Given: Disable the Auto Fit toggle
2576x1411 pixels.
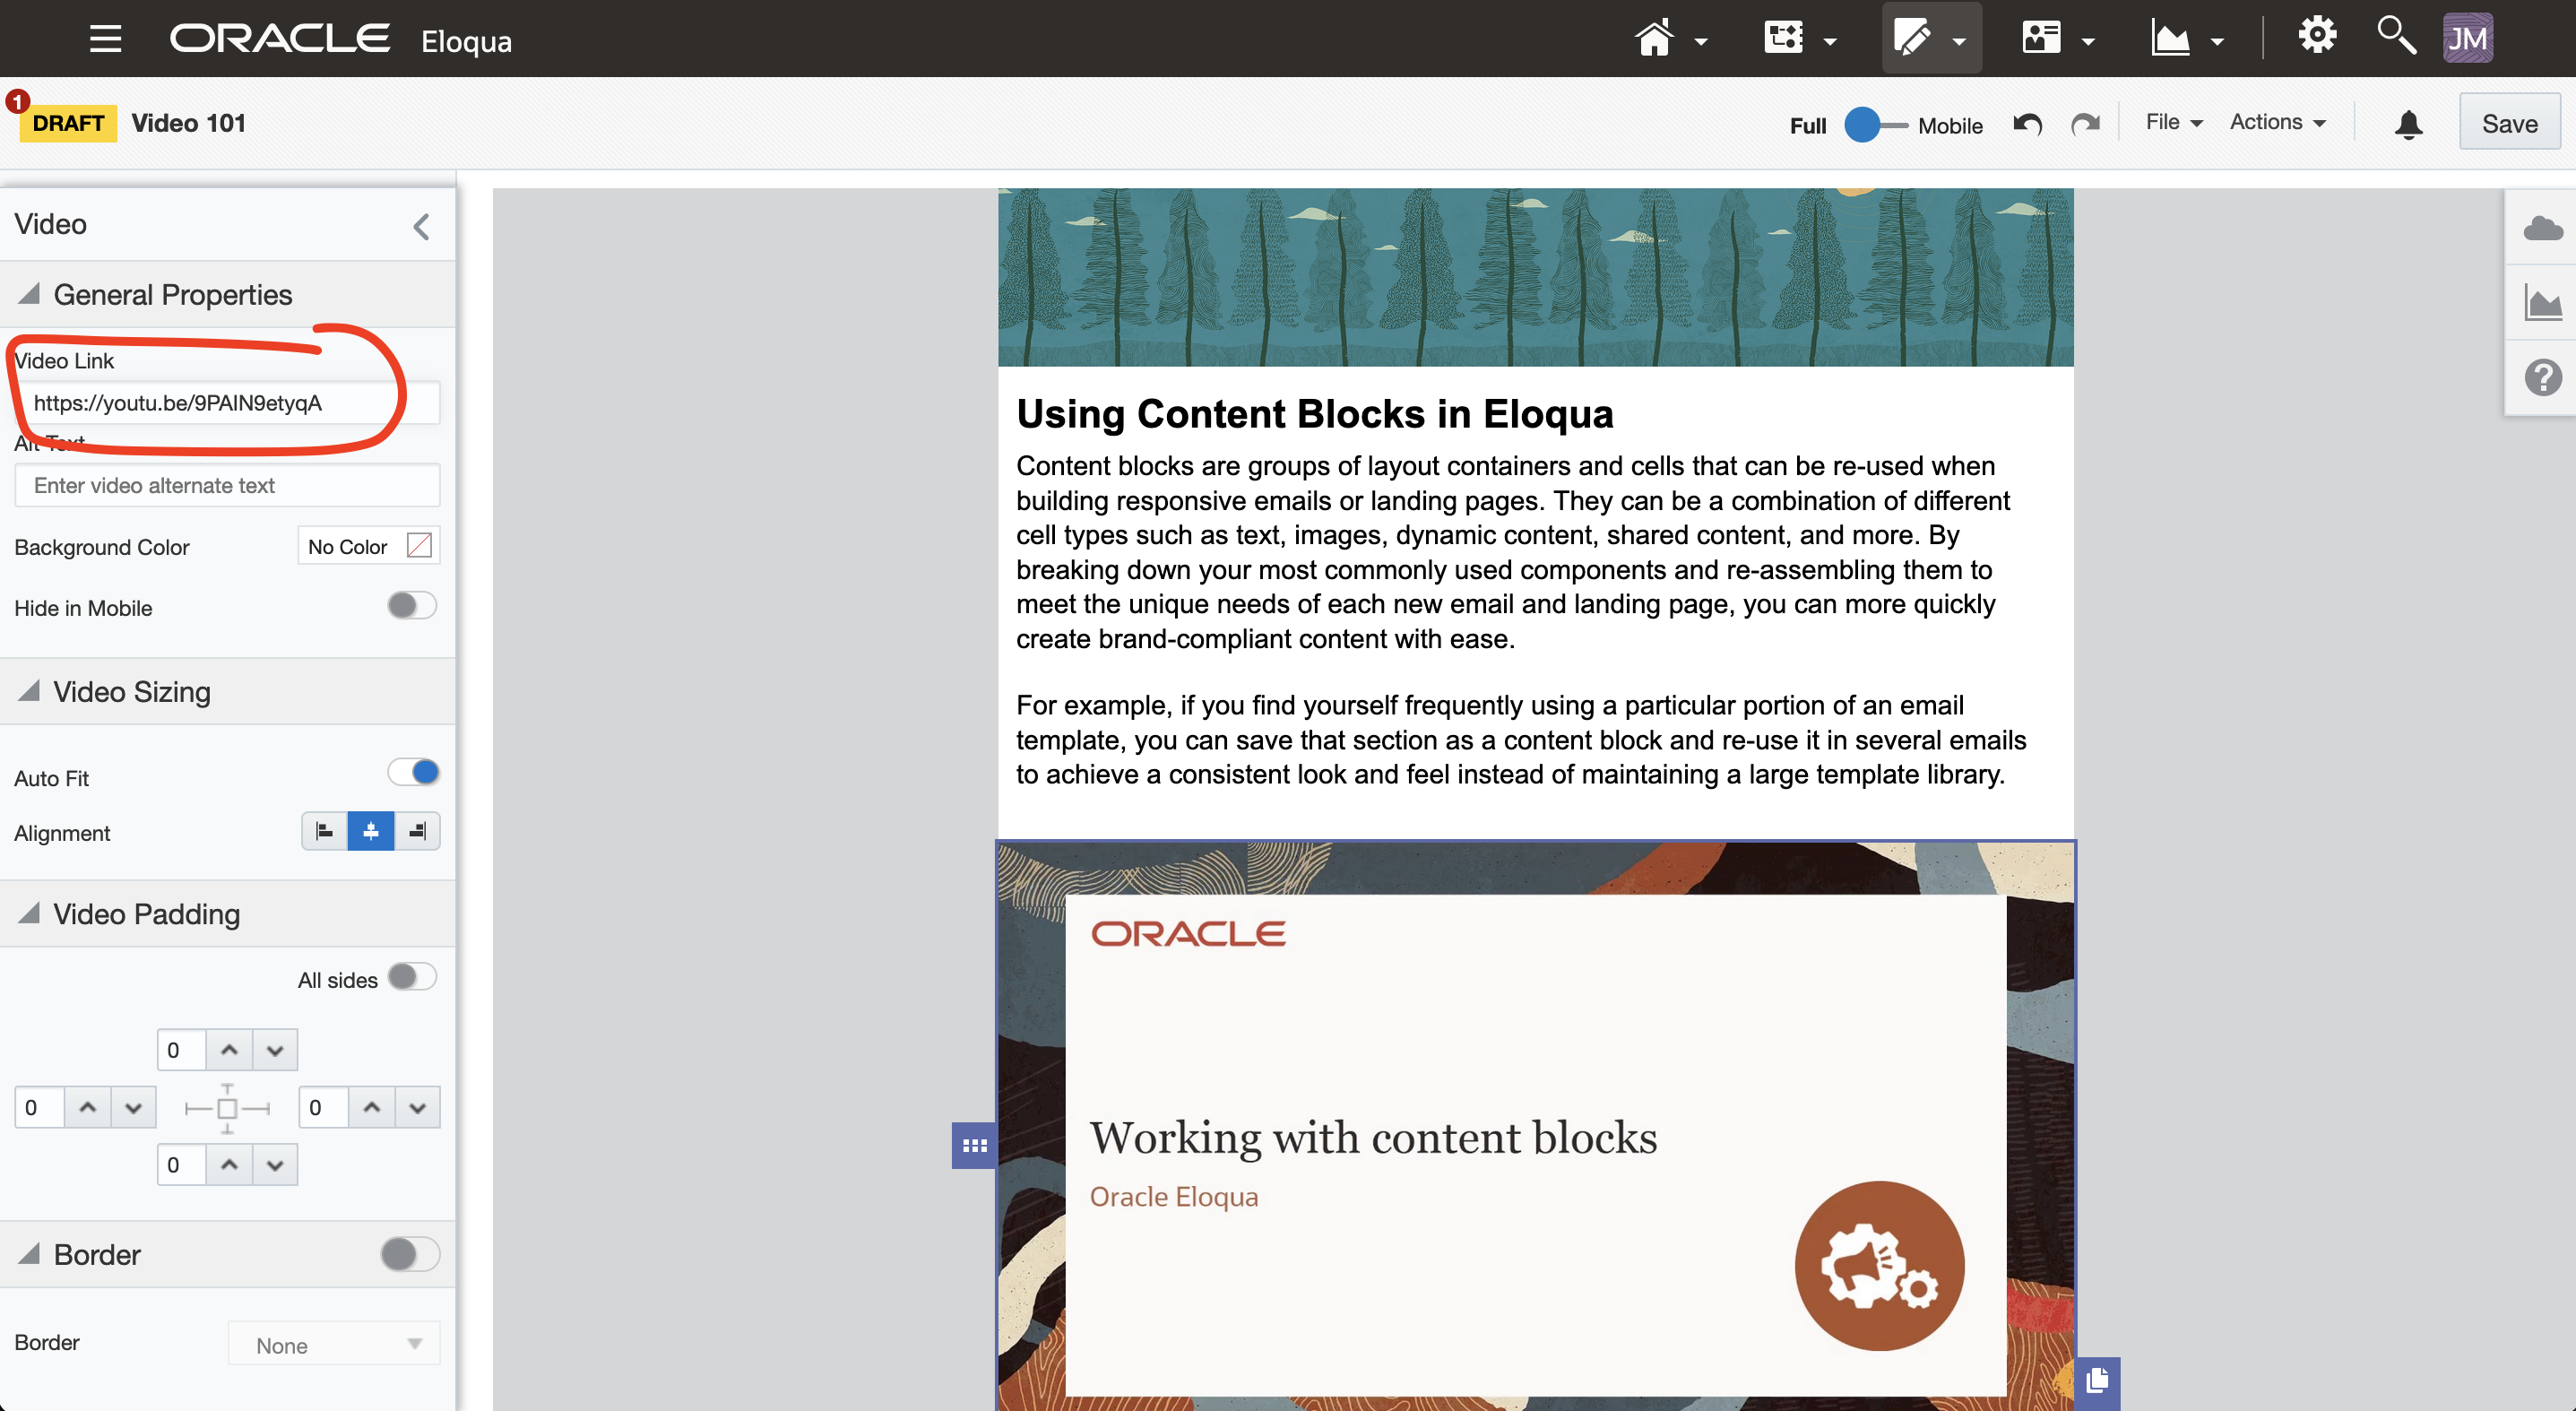Looking at the screenshot, I should click(x=413, y=772).
